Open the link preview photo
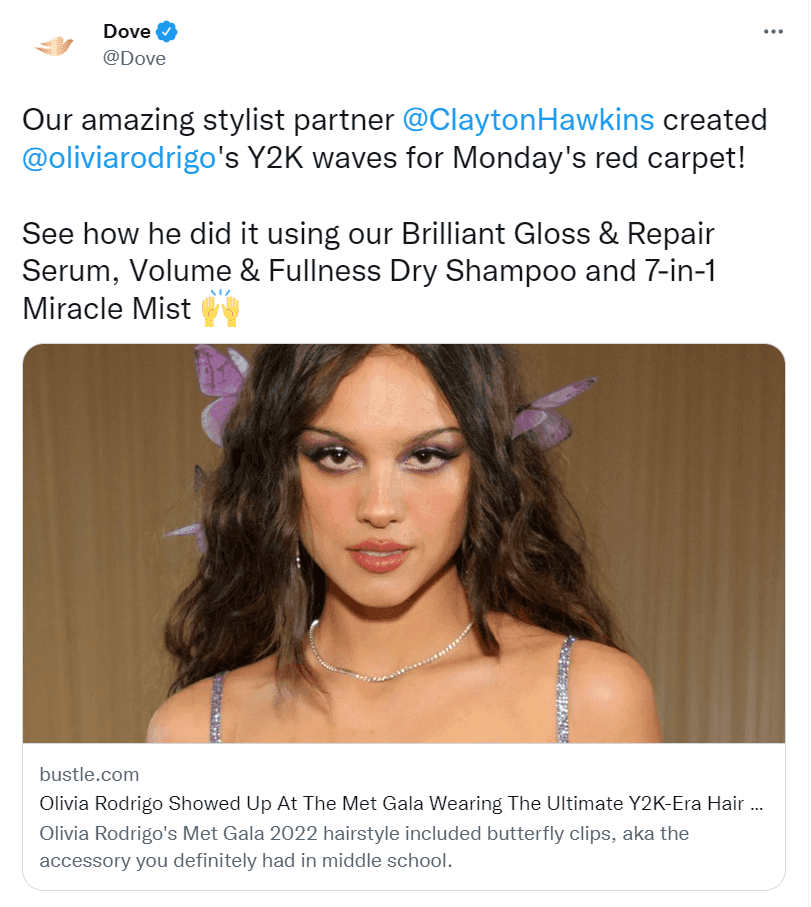The image size is (811, 907). pos(403,543)
